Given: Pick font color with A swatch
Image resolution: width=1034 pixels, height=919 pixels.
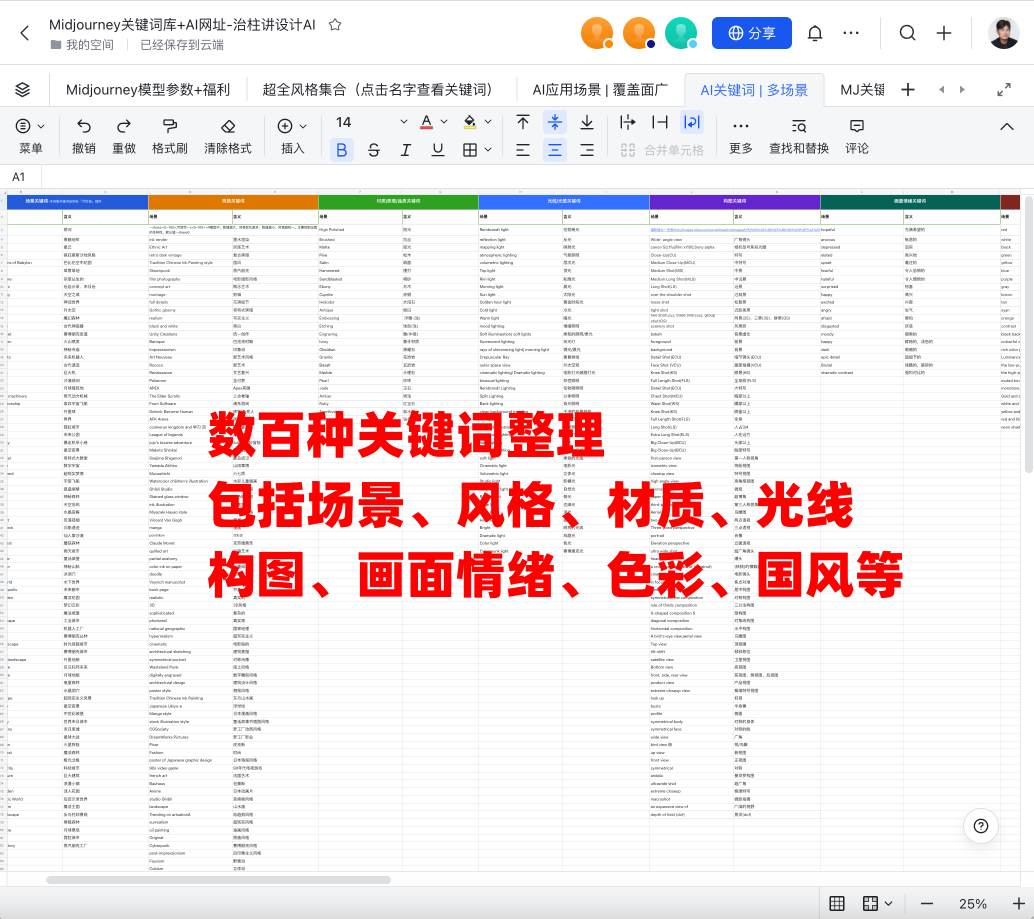Looking at the screenshot, I should click(427, 122).
